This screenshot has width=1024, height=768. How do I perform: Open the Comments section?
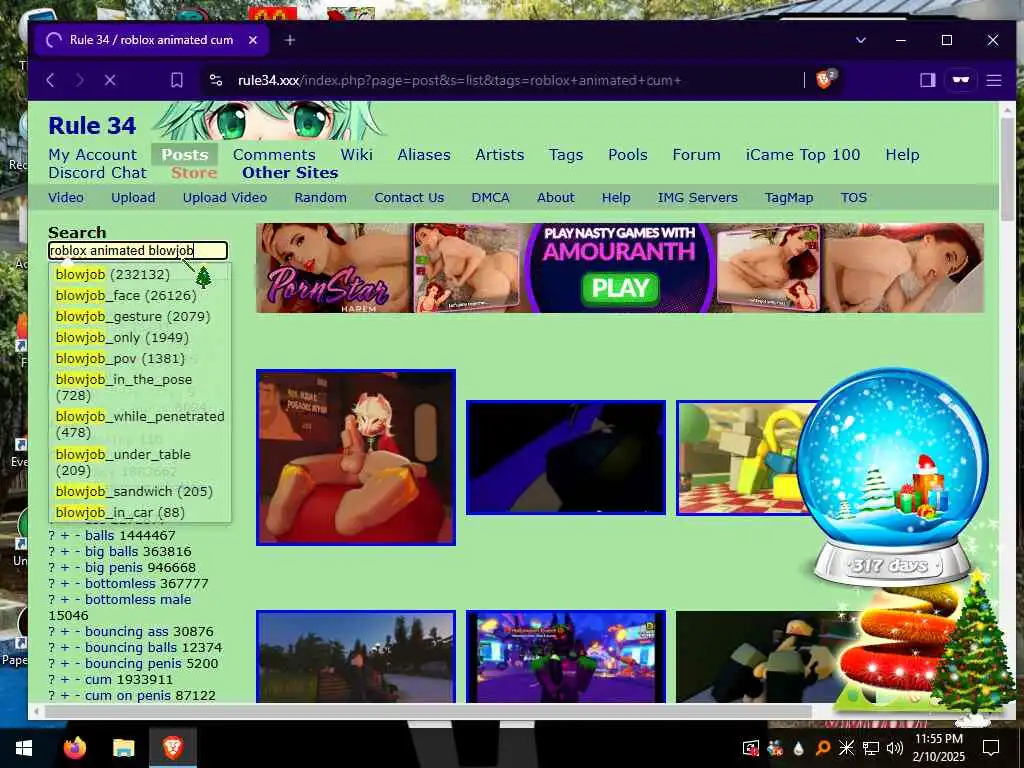[274, 155]
